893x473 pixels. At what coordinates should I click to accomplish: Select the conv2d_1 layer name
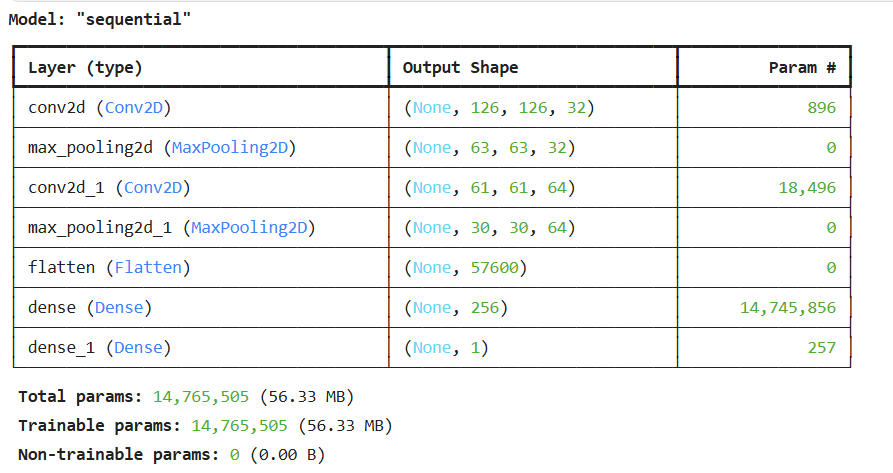point(66,188)
